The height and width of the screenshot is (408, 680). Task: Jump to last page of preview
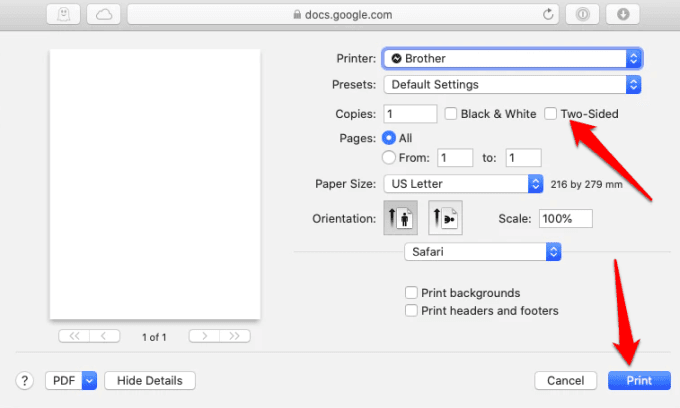(x=235, y=336)
